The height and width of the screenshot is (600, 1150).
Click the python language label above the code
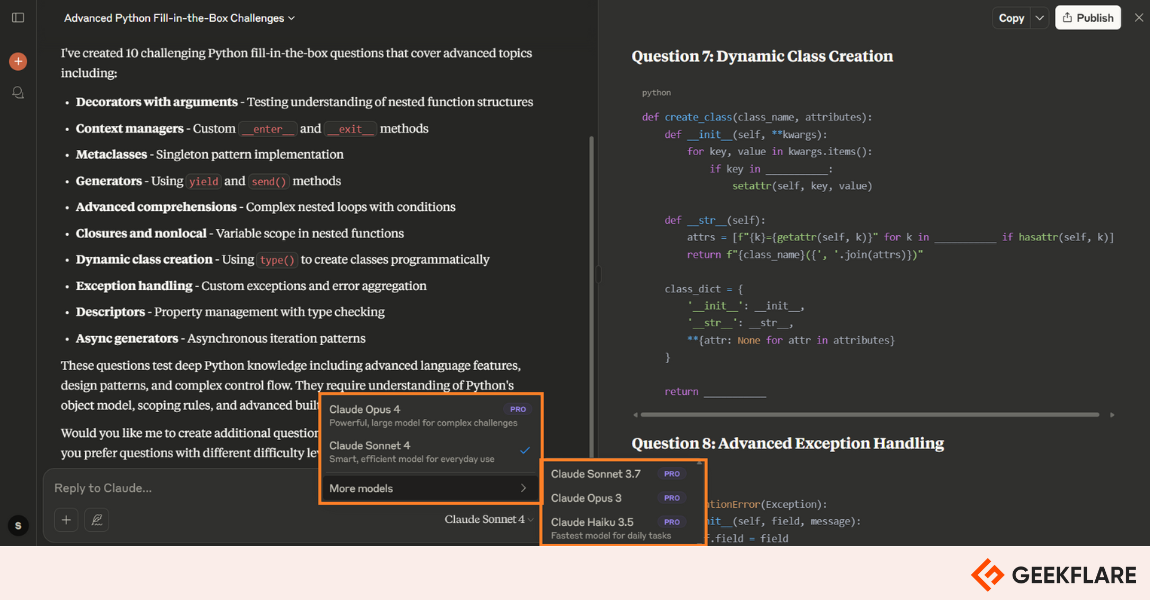[x=656, y=92]
